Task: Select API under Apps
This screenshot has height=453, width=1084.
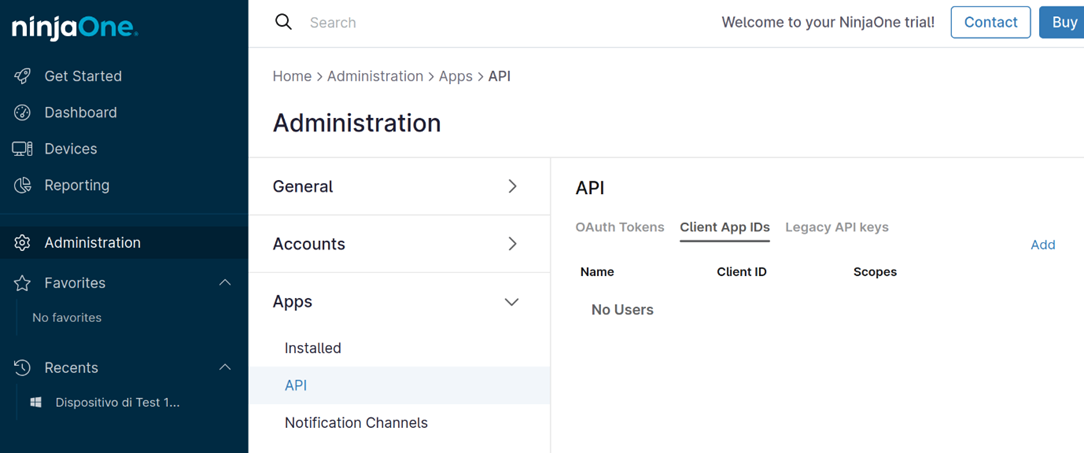Action: click(x=399, y=385)
